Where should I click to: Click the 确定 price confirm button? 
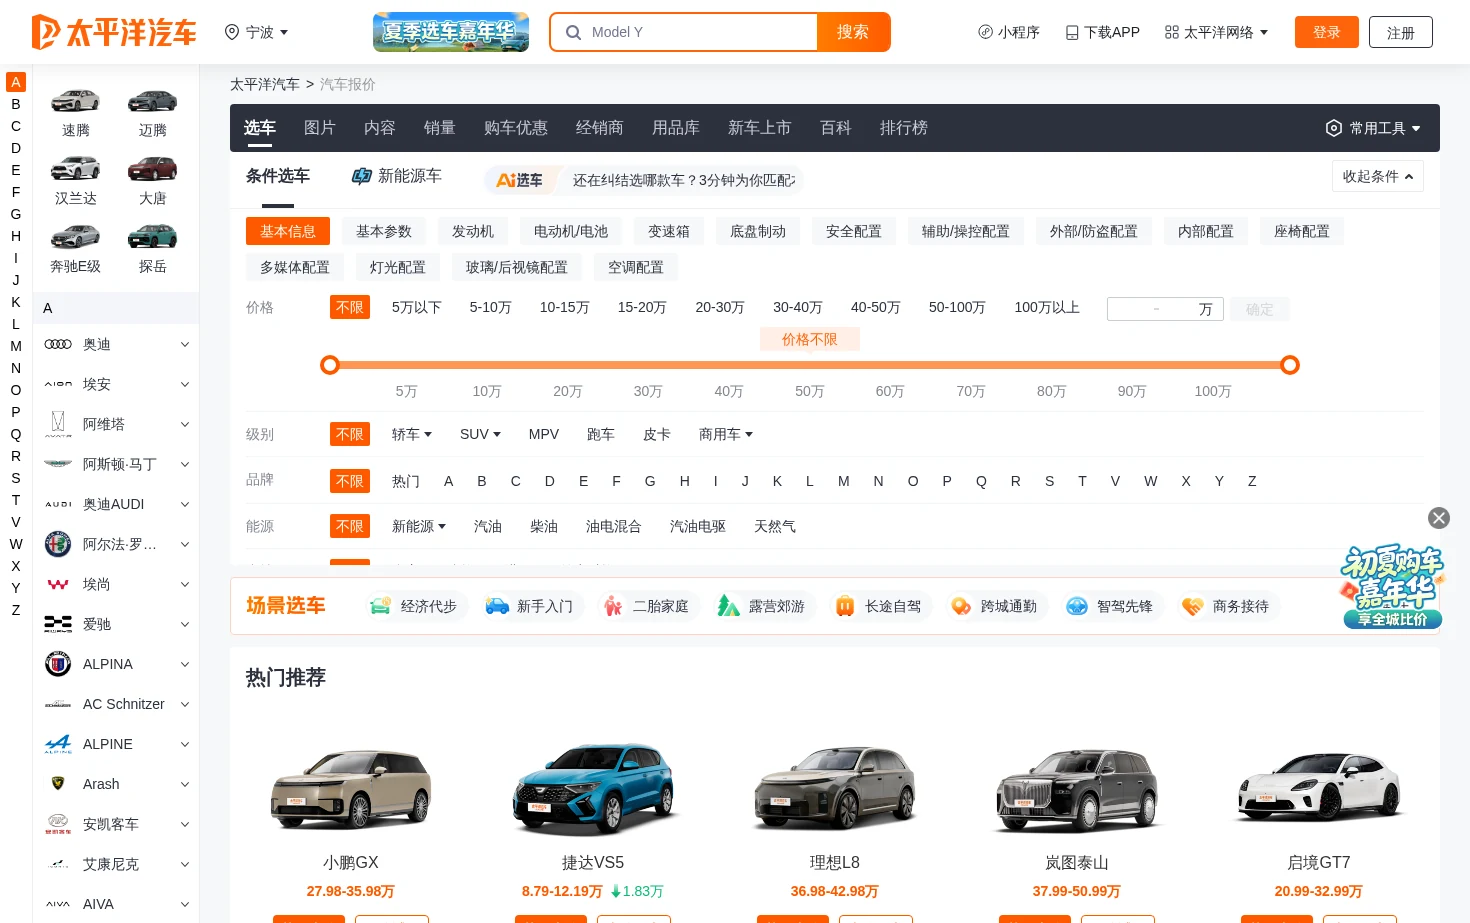point(1260,309)
